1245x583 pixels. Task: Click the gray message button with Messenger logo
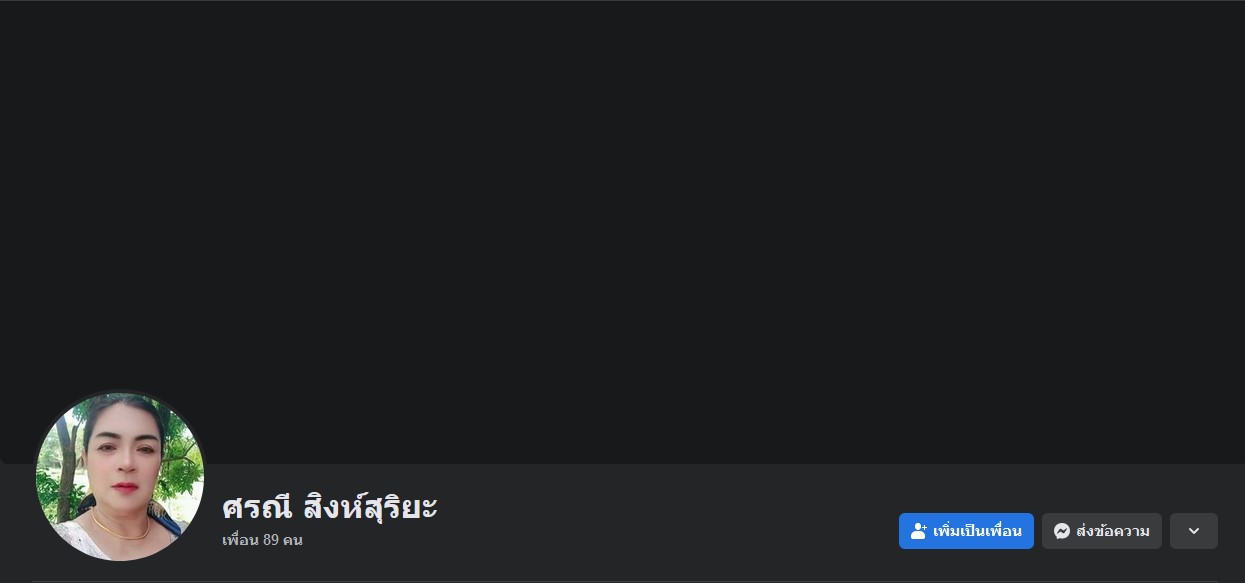coord(1102,531)
